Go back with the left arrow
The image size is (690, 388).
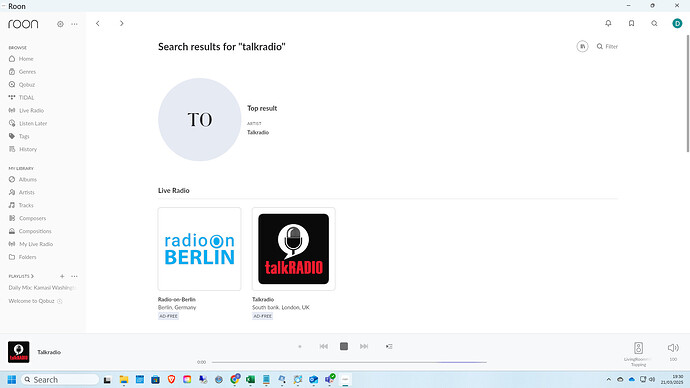98,23
